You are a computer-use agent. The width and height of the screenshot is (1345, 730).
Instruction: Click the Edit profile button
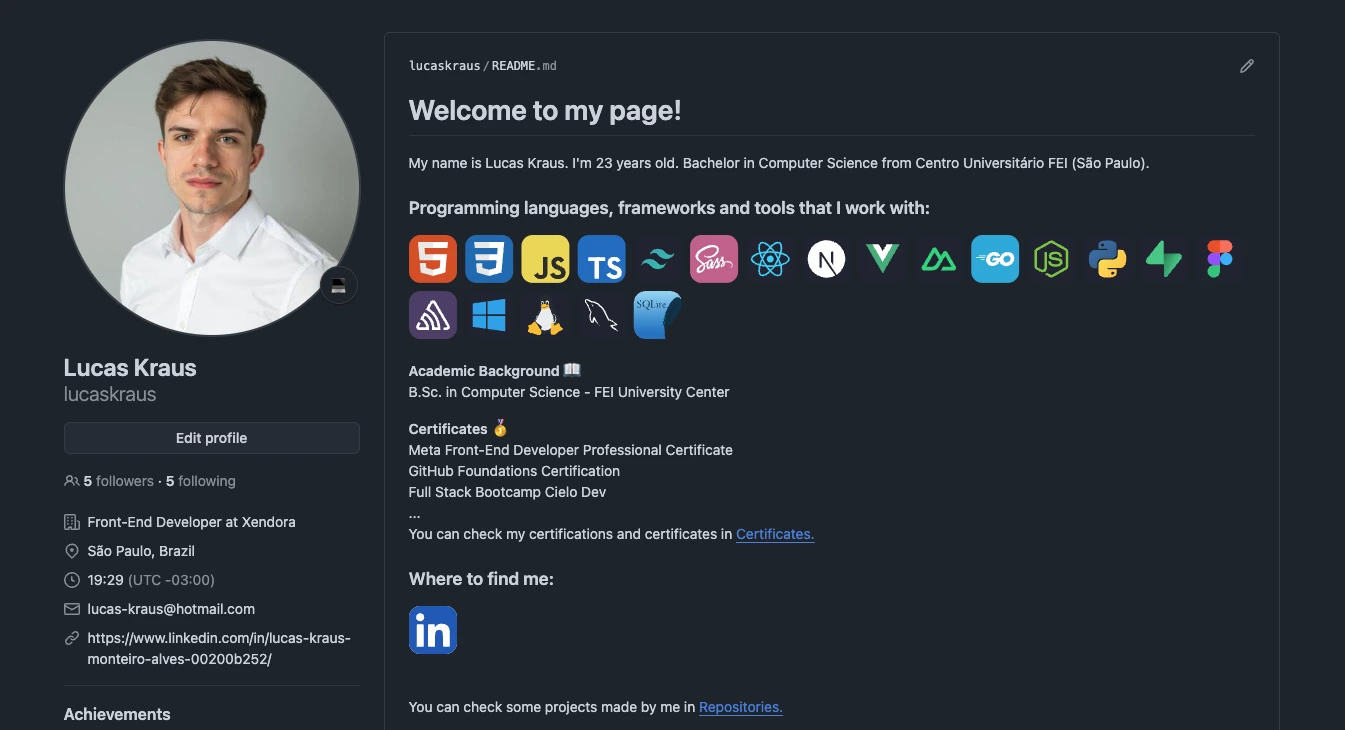tap(211, 437)
